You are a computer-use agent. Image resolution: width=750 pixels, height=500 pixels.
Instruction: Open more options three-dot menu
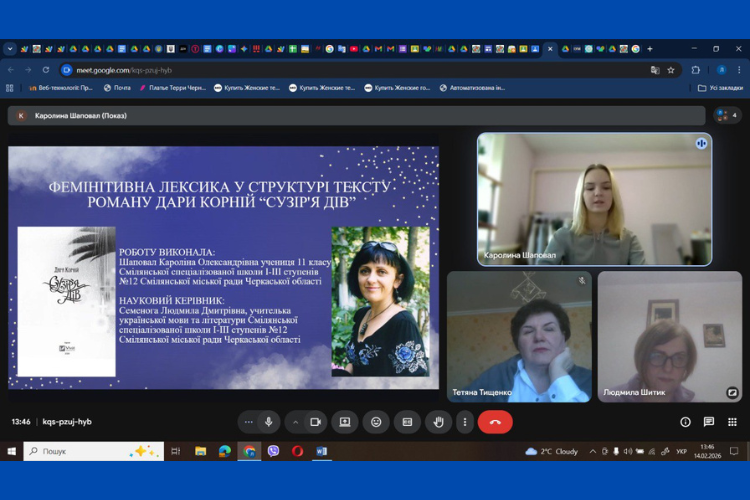pos(464,422)
